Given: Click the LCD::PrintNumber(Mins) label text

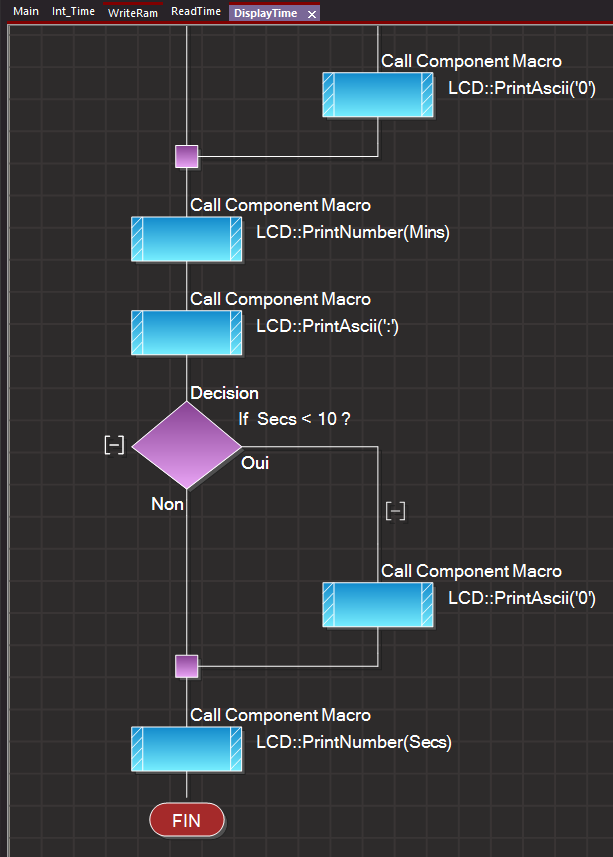Looking at the screenshot, I should pos(352,233).
